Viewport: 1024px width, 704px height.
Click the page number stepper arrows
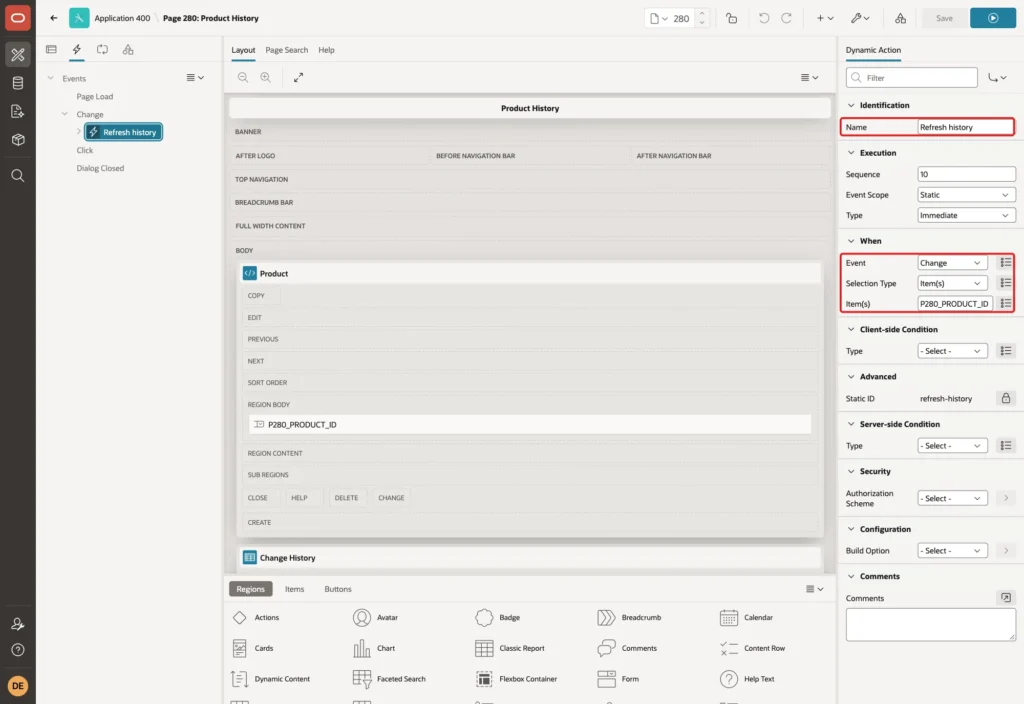702,18
